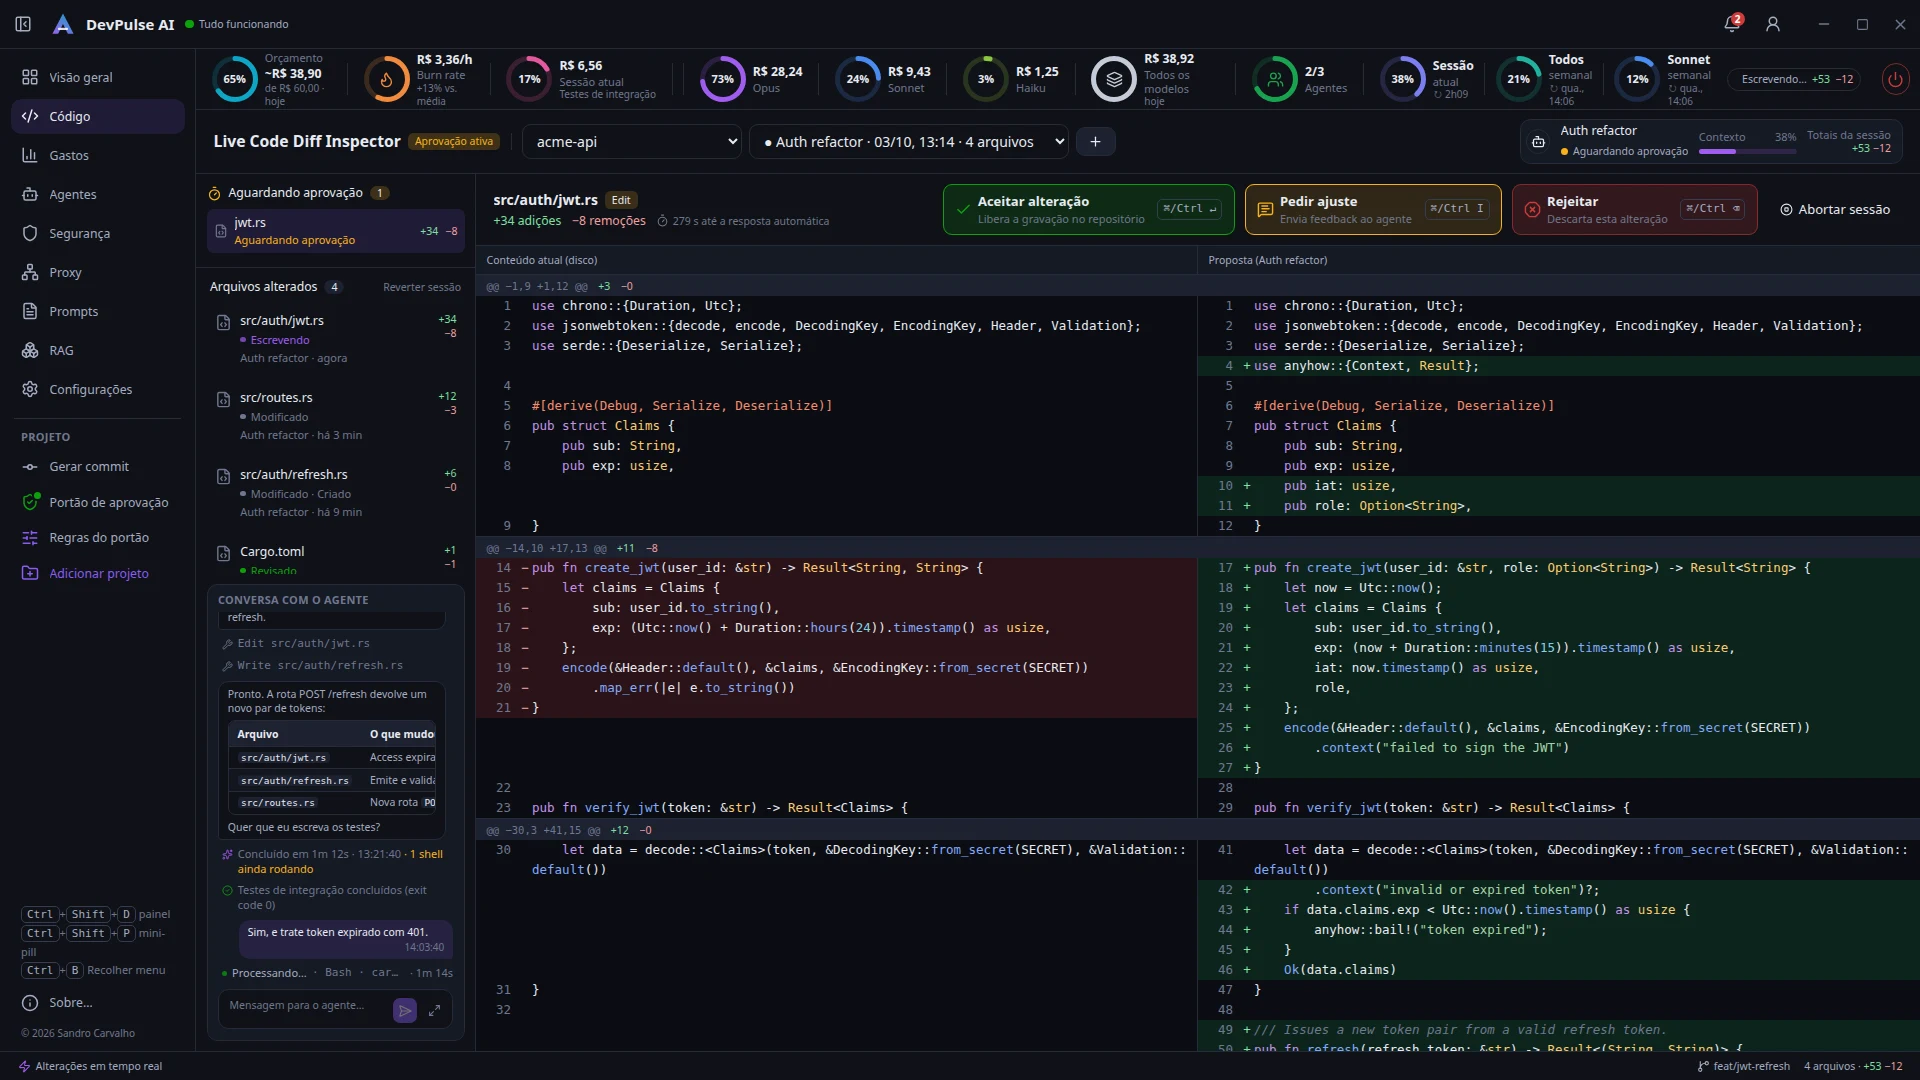Select src/auth/refresh.rs in changed files
This screenshot has width=1920, height=1080.
pyautogui.click(x=336, y=492)
